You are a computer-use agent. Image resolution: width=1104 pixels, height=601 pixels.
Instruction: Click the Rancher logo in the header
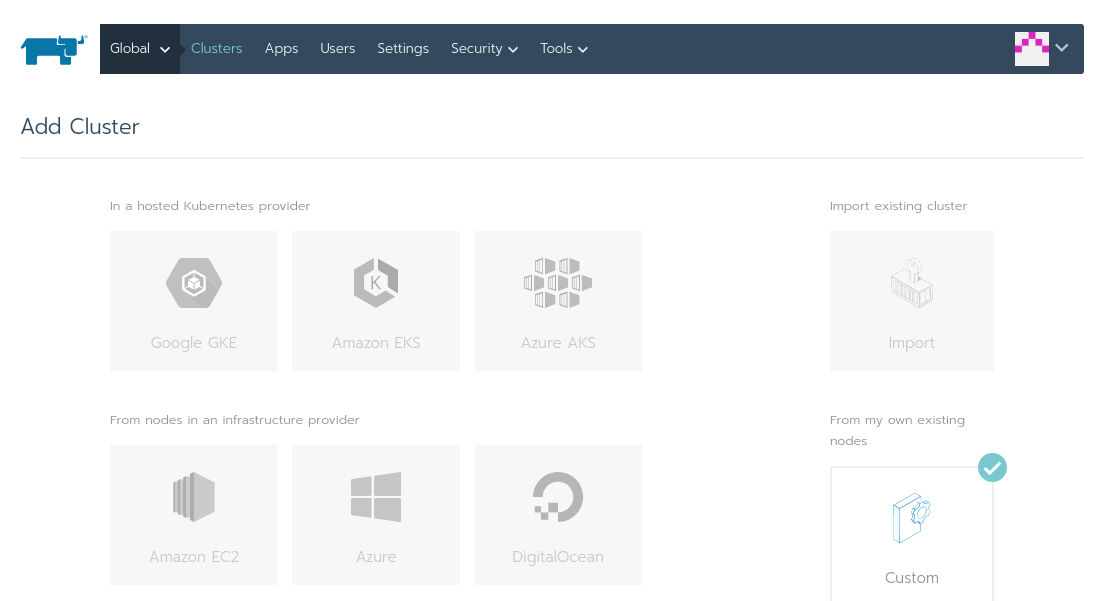[x=54, y=50]
